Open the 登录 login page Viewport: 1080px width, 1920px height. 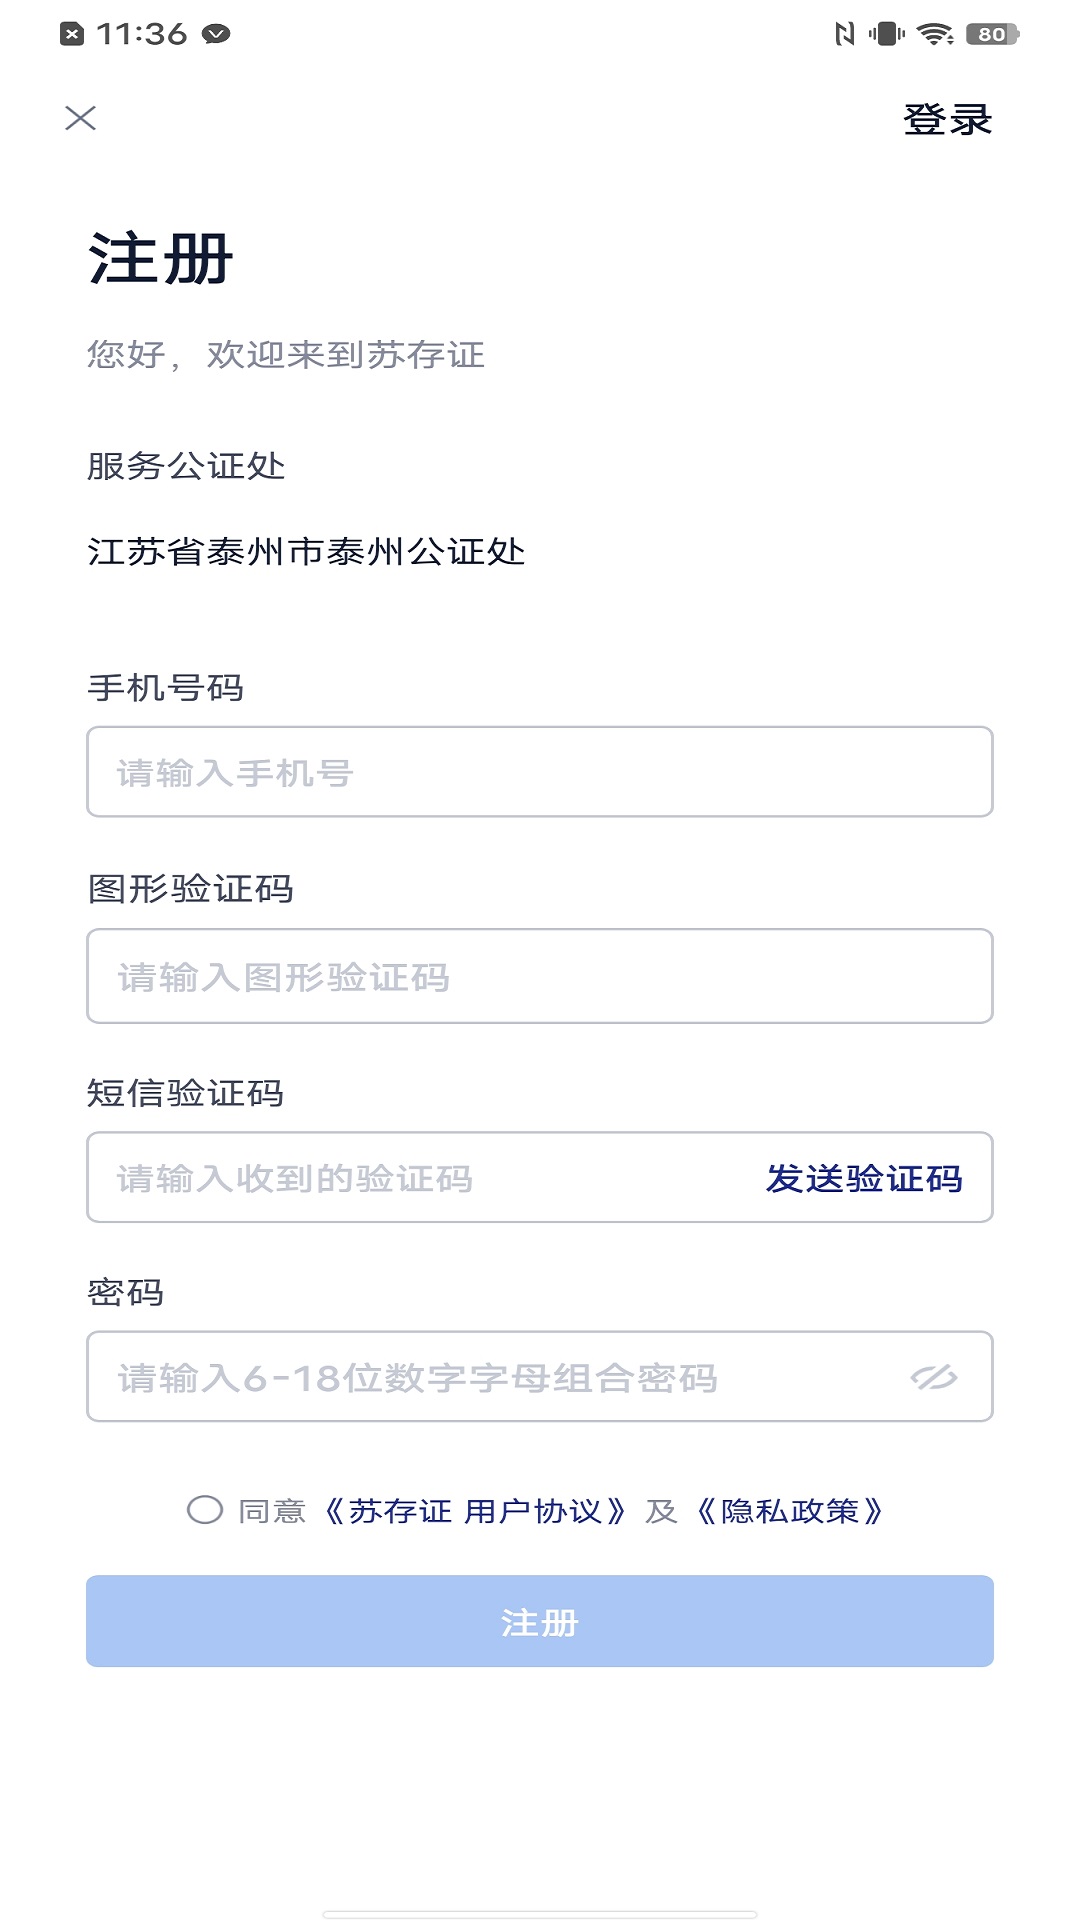[x=947, y=120]
